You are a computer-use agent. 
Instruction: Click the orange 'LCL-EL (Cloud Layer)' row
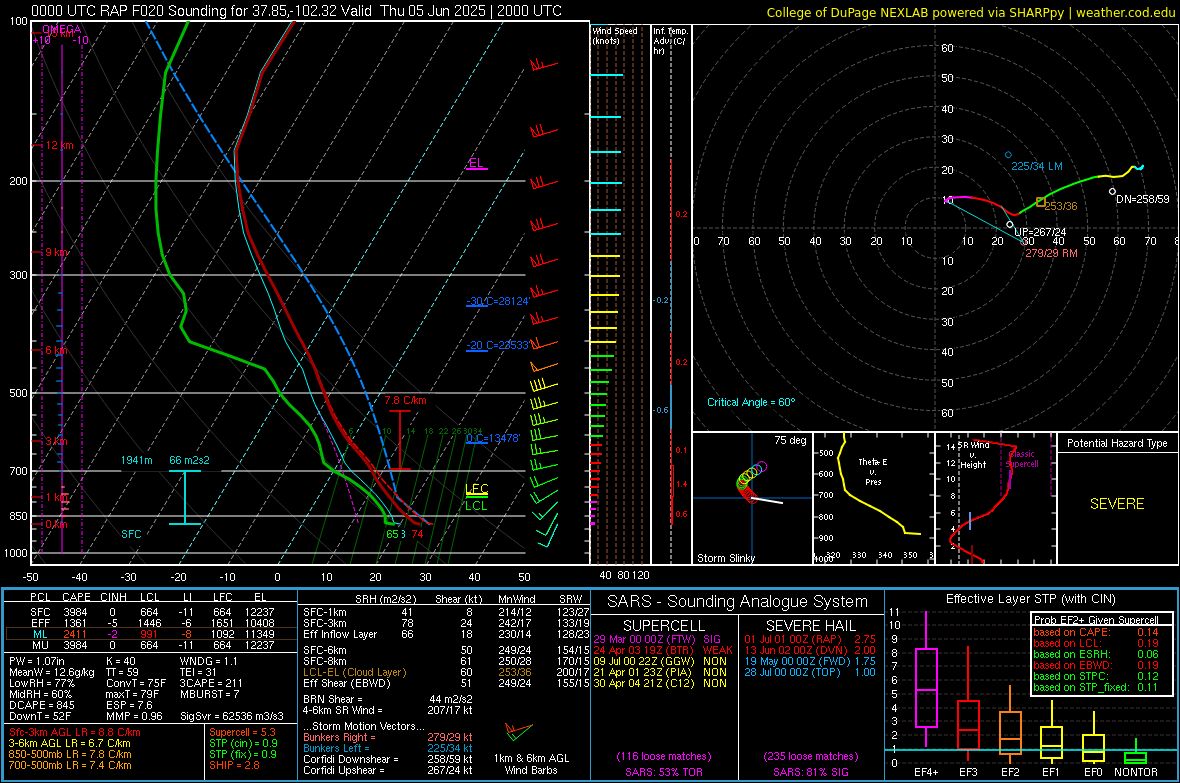click(x=446, y=672)
